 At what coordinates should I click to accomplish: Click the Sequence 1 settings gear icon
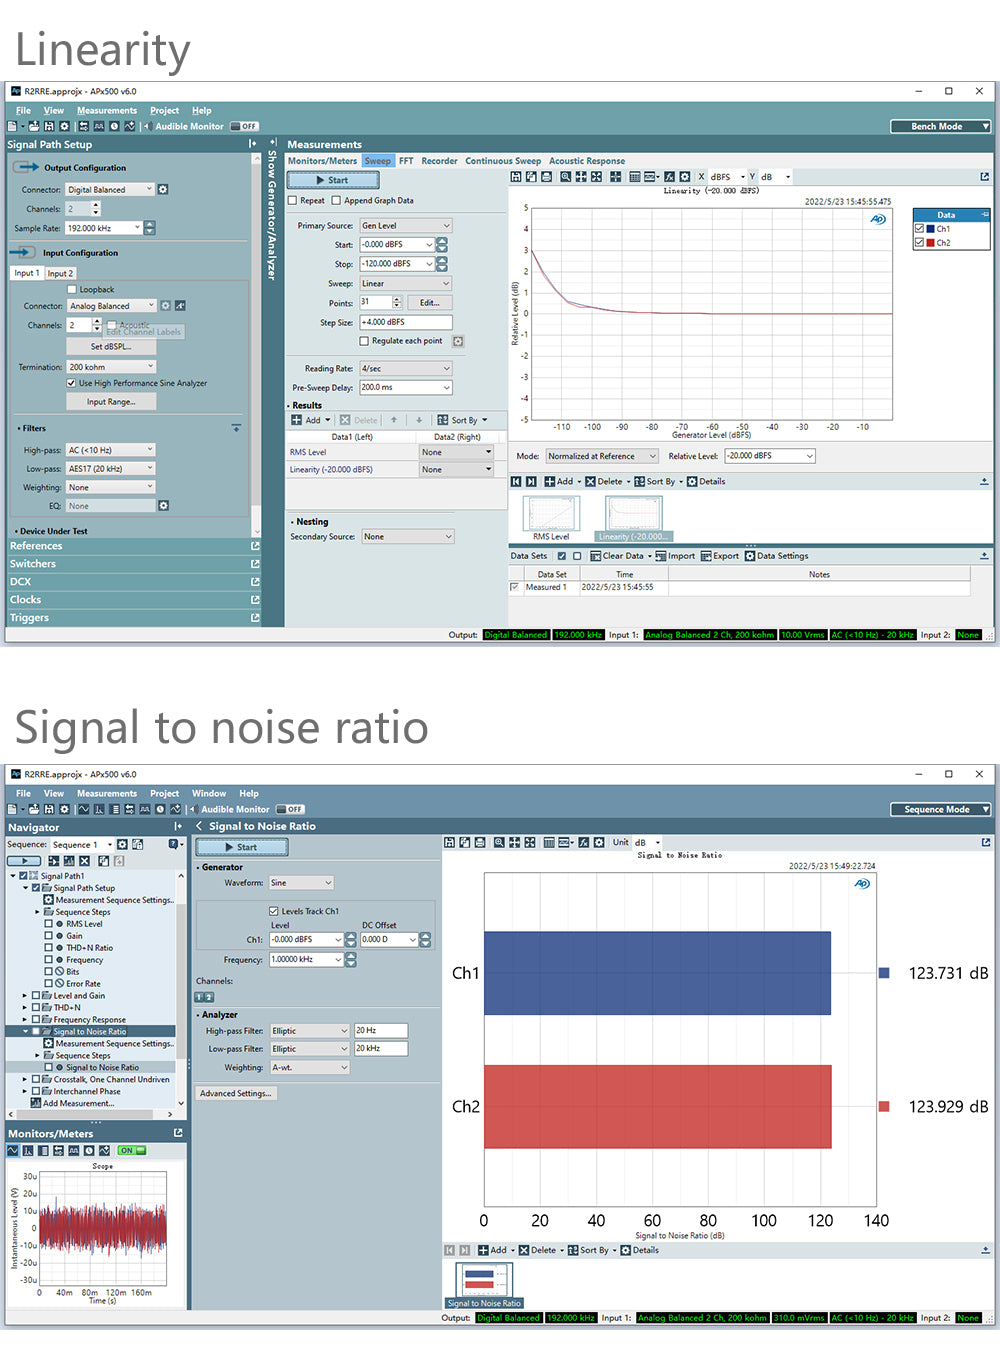tap(122, 845)
